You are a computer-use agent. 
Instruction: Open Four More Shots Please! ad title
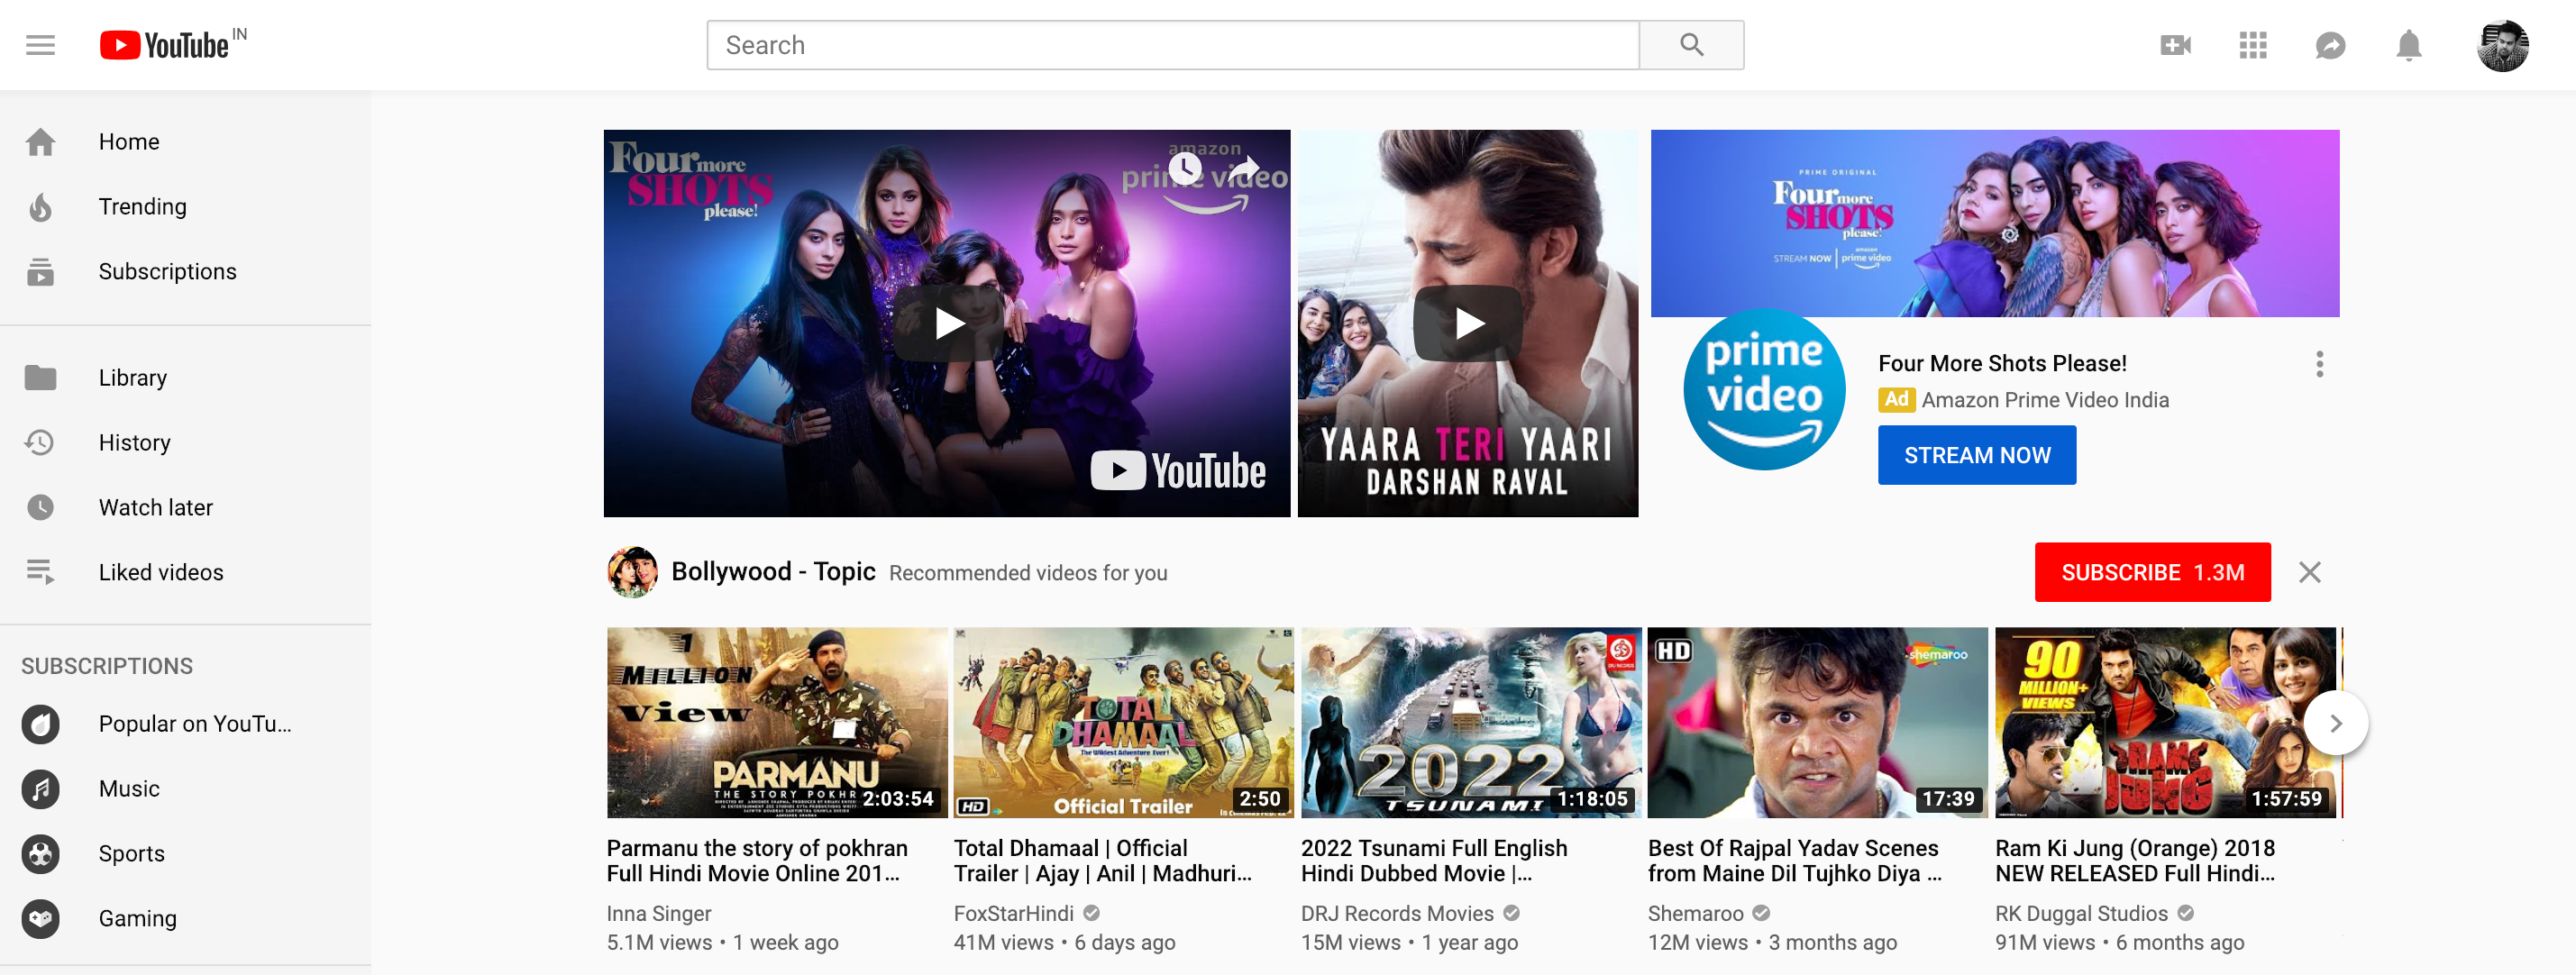(x=2002, y=364)
